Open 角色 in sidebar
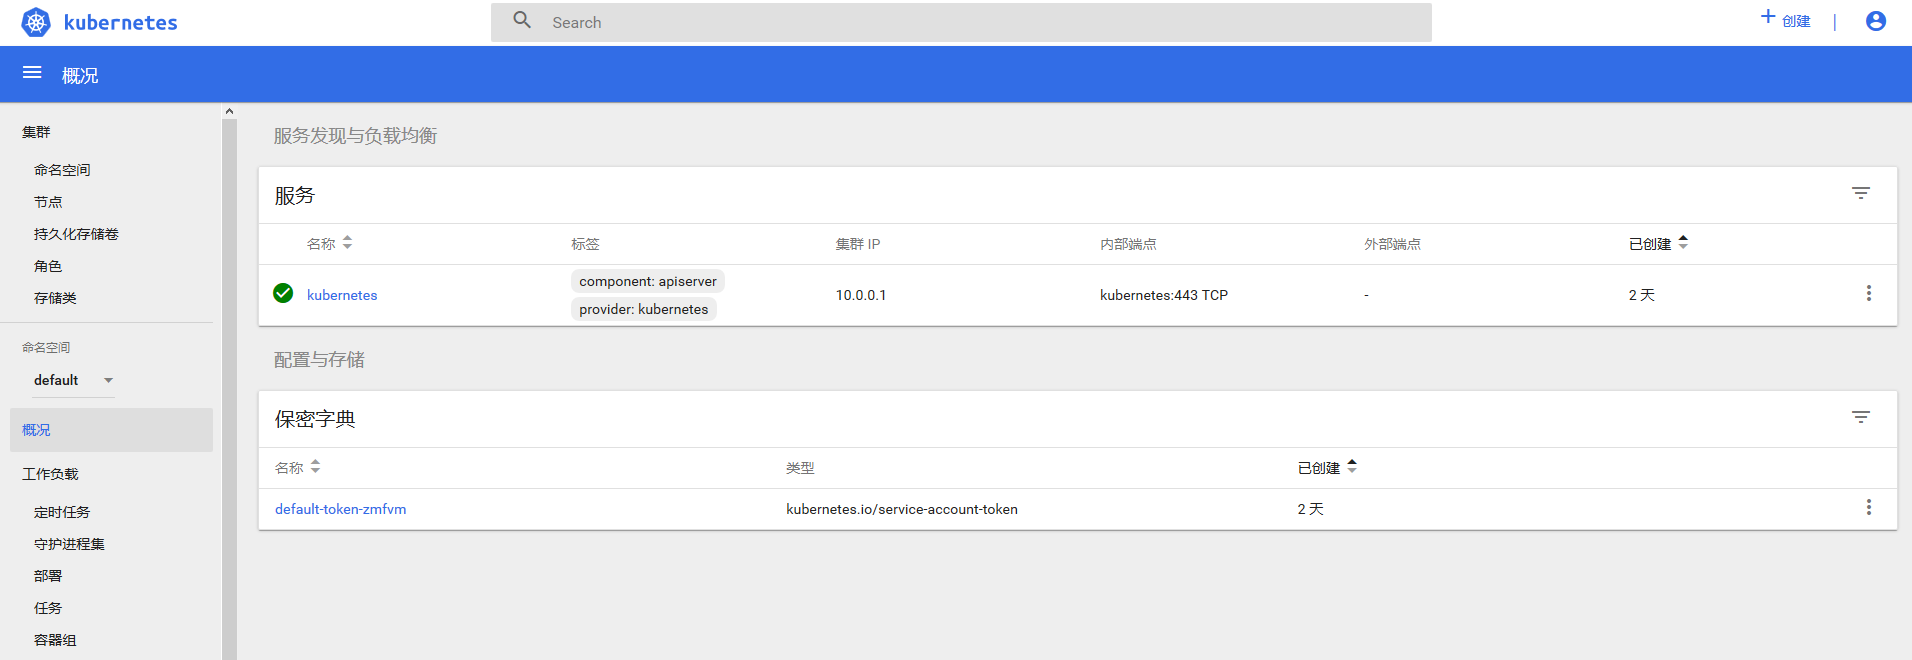This screenshot has width=1912, height=660. (48, 266)
